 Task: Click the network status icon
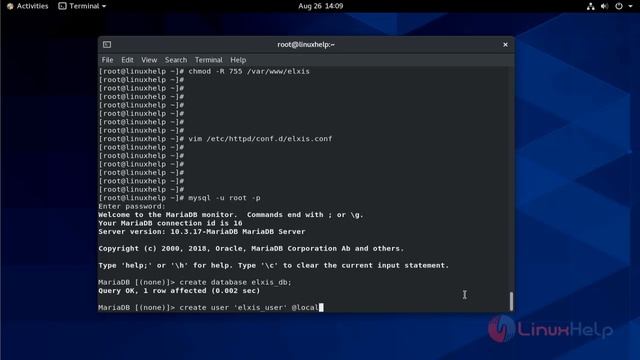[x=591, y=6]
